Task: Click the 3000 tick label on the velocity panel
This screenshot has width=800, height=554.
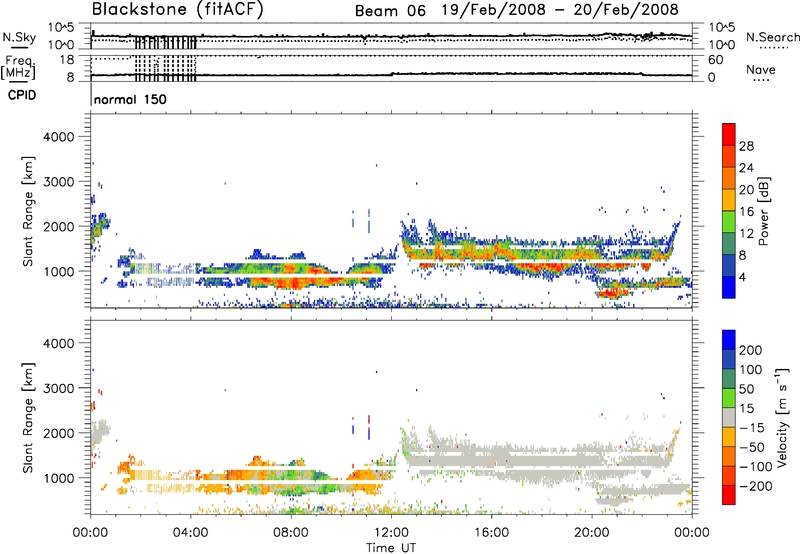Action: coord(59,388)
